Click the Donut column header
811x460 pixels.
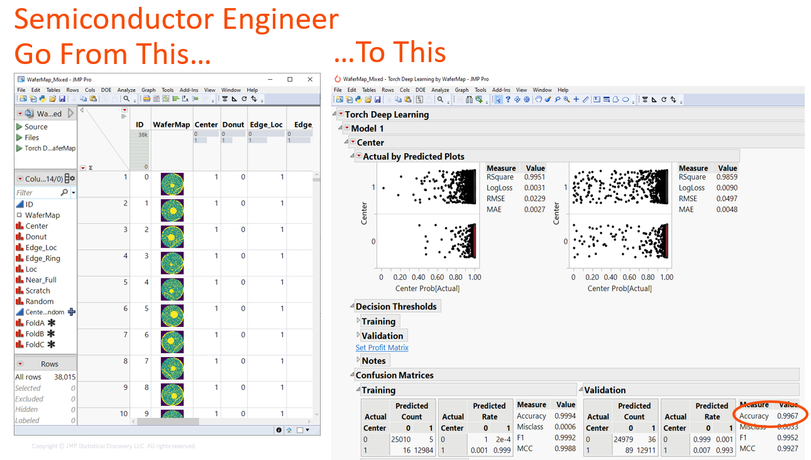pyautogui.click(x=233, y=125)
